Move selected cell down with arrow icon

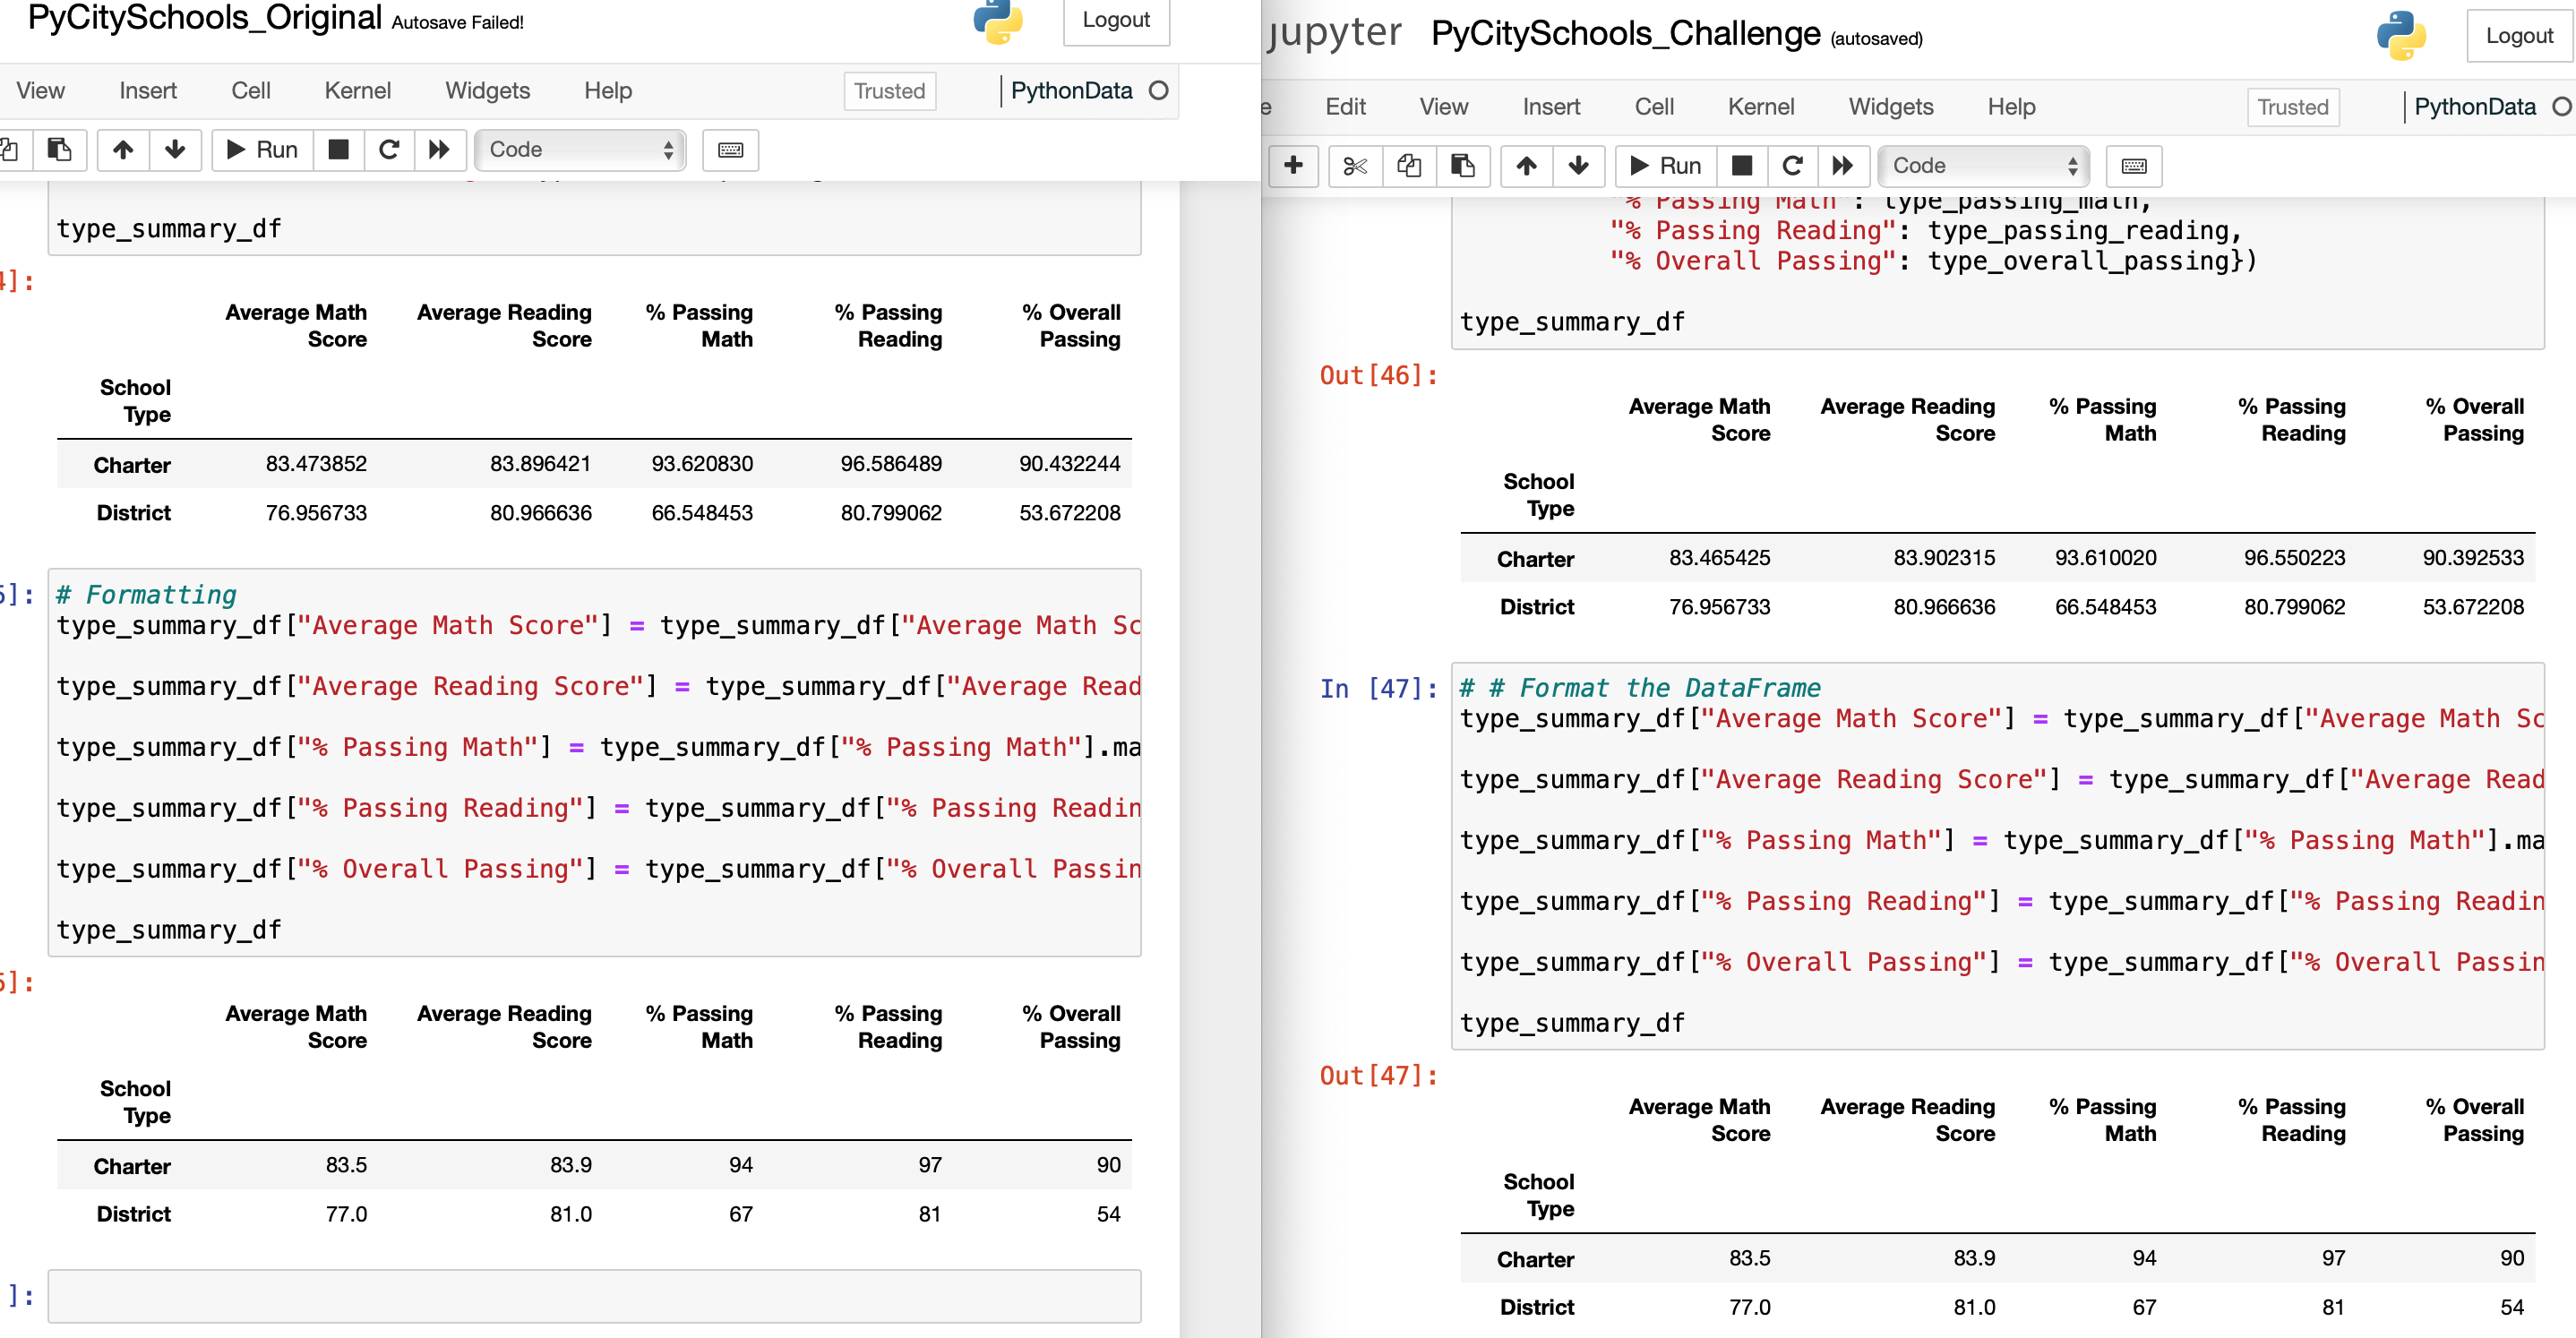[x=175, y=150]
